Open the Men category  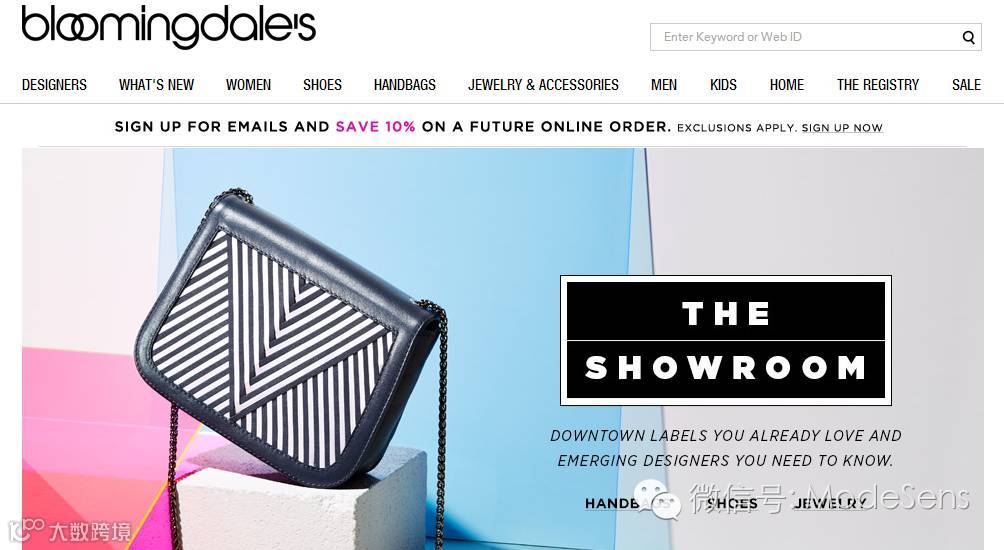664,85
